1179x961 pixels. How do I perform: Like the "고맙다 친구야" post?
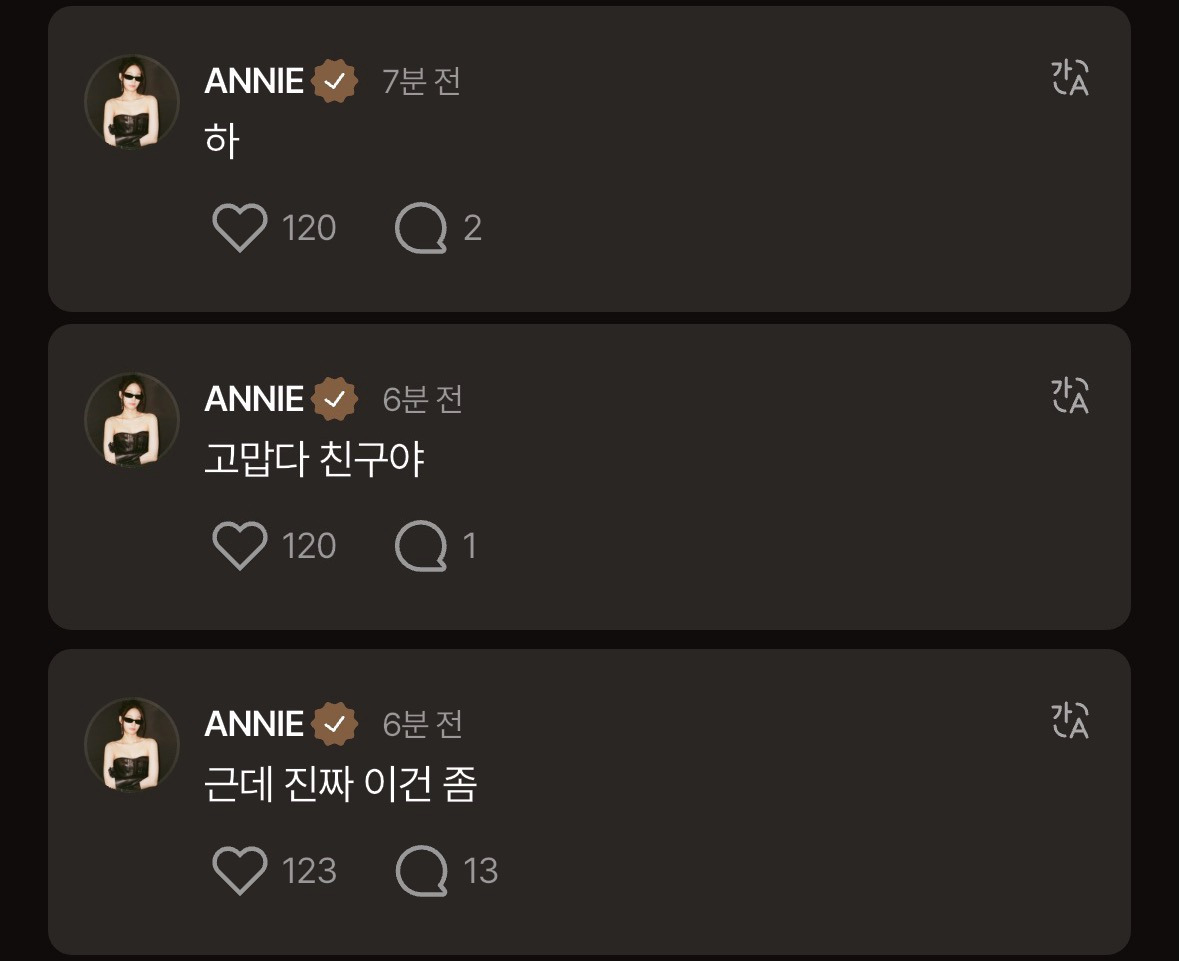click(x=240, y=546)
